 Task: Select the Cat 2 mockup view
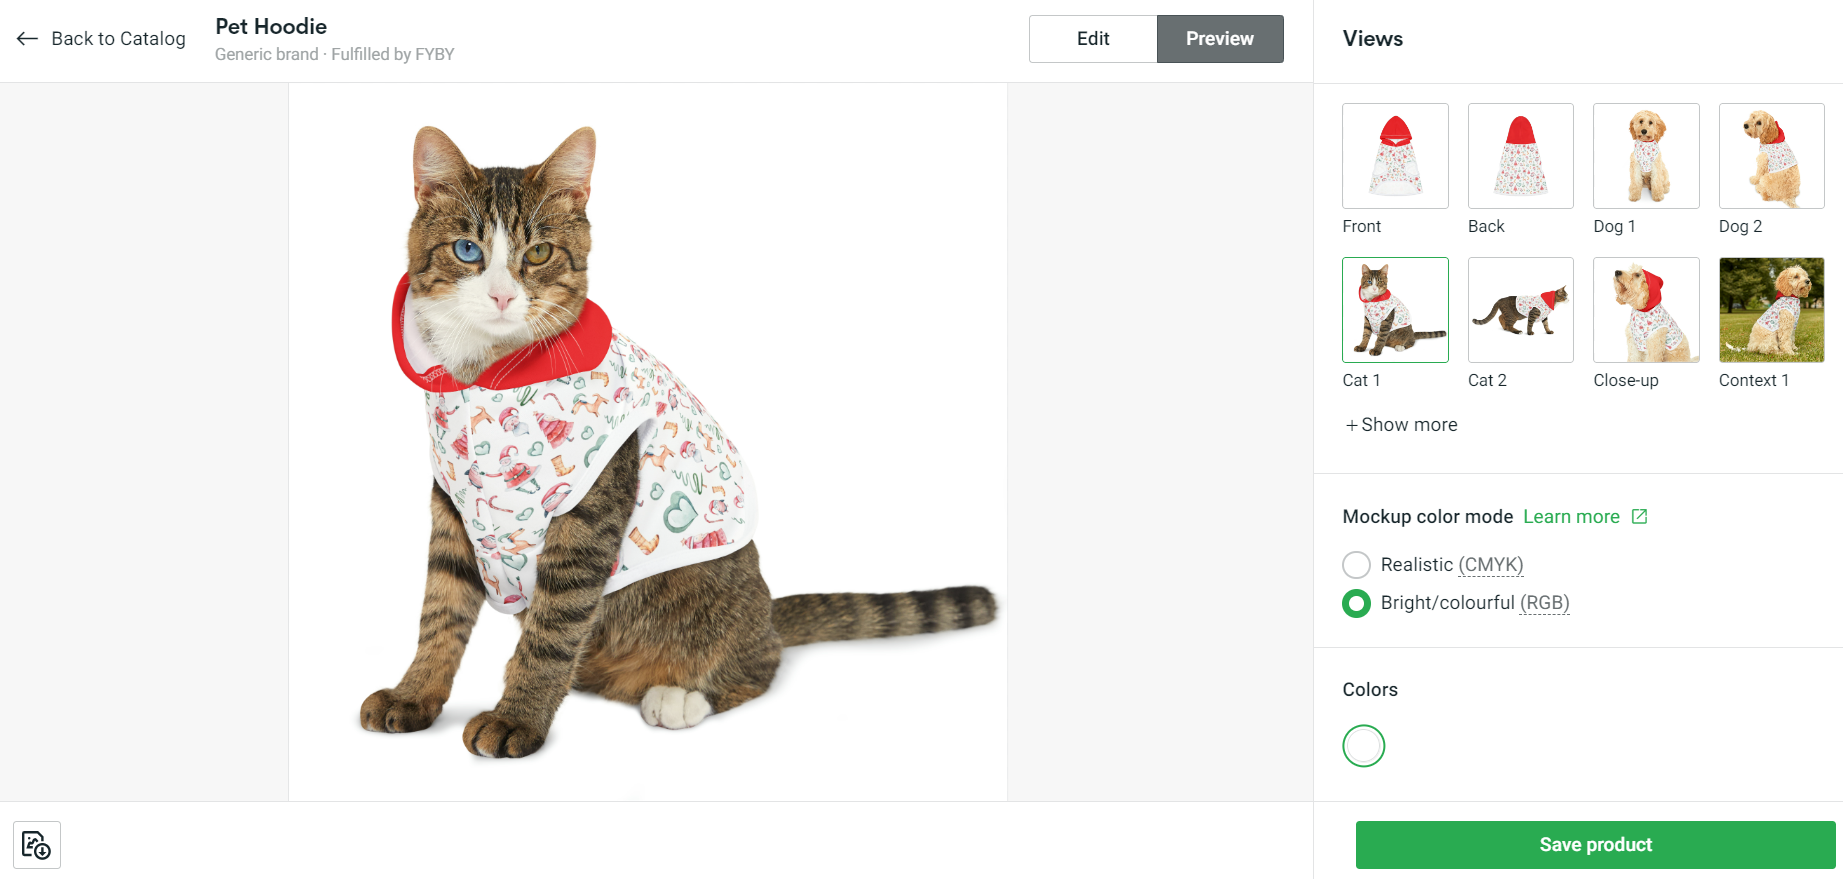coord(1520,310)
